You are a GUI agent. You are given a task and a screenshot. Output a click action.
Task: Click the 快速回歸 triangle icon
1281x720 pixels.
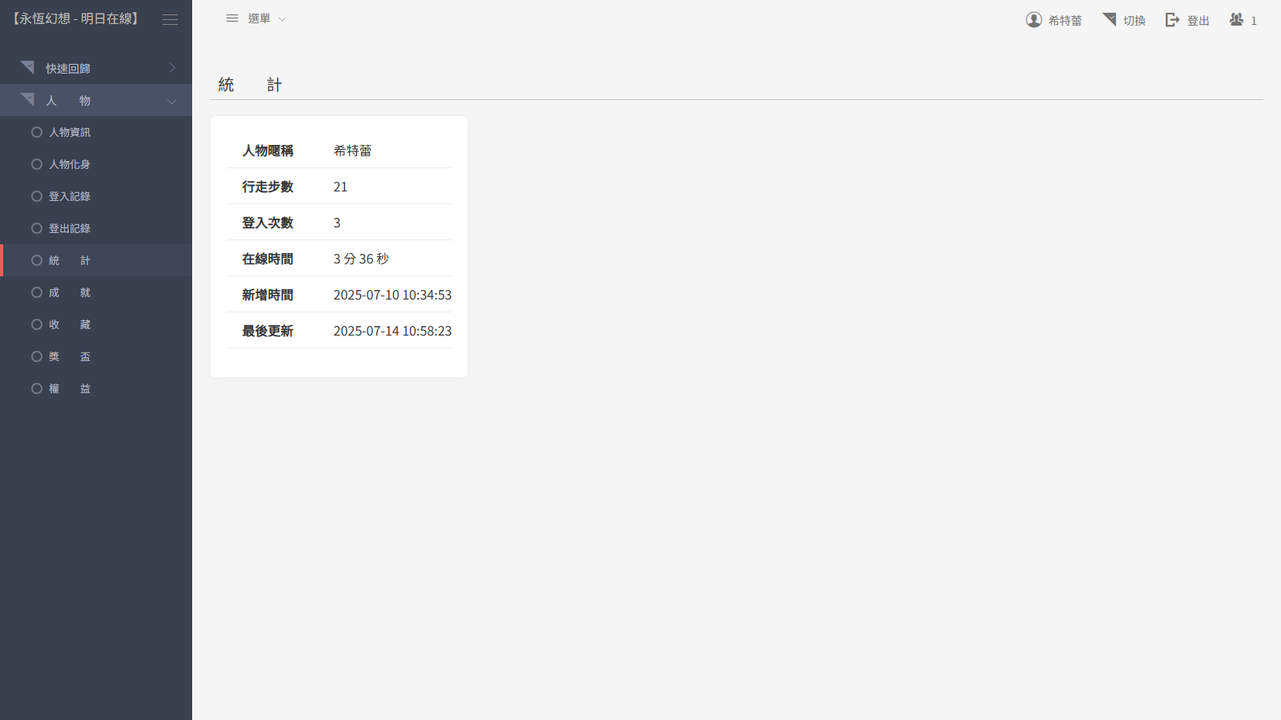pos(27,68)
